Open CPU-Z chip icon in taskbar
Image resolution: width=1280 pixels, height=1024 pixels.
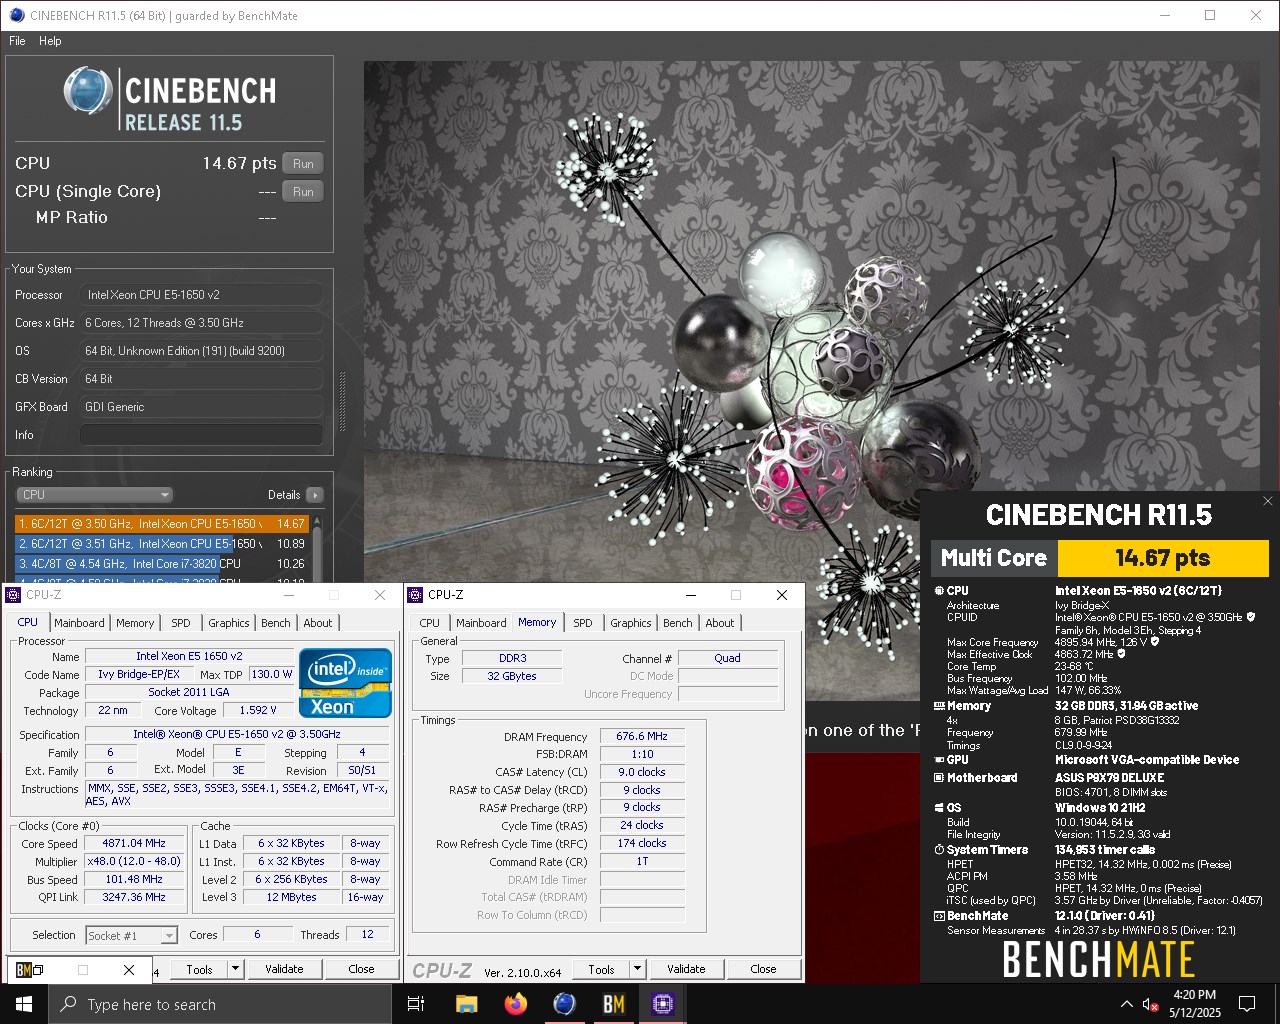[662, 1004]
